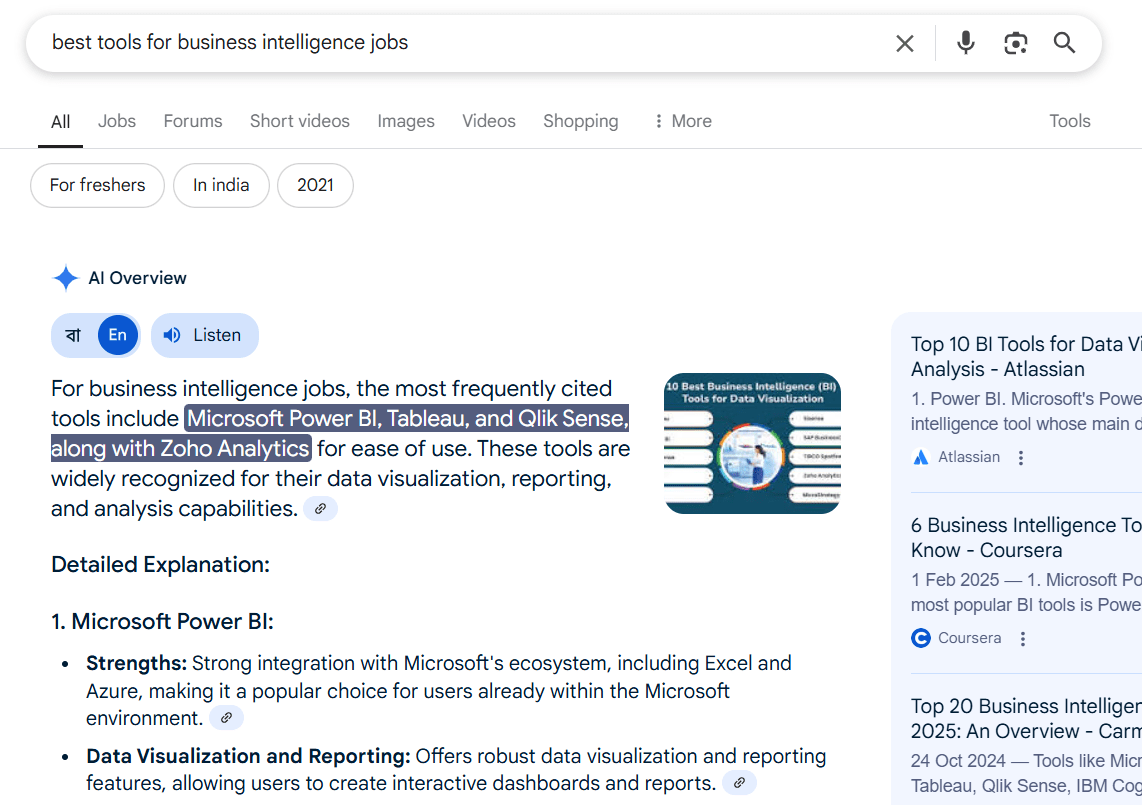Click the 'AI Overview' label
This screenshot has width=1142, height=805.
(x=137, y=278)
